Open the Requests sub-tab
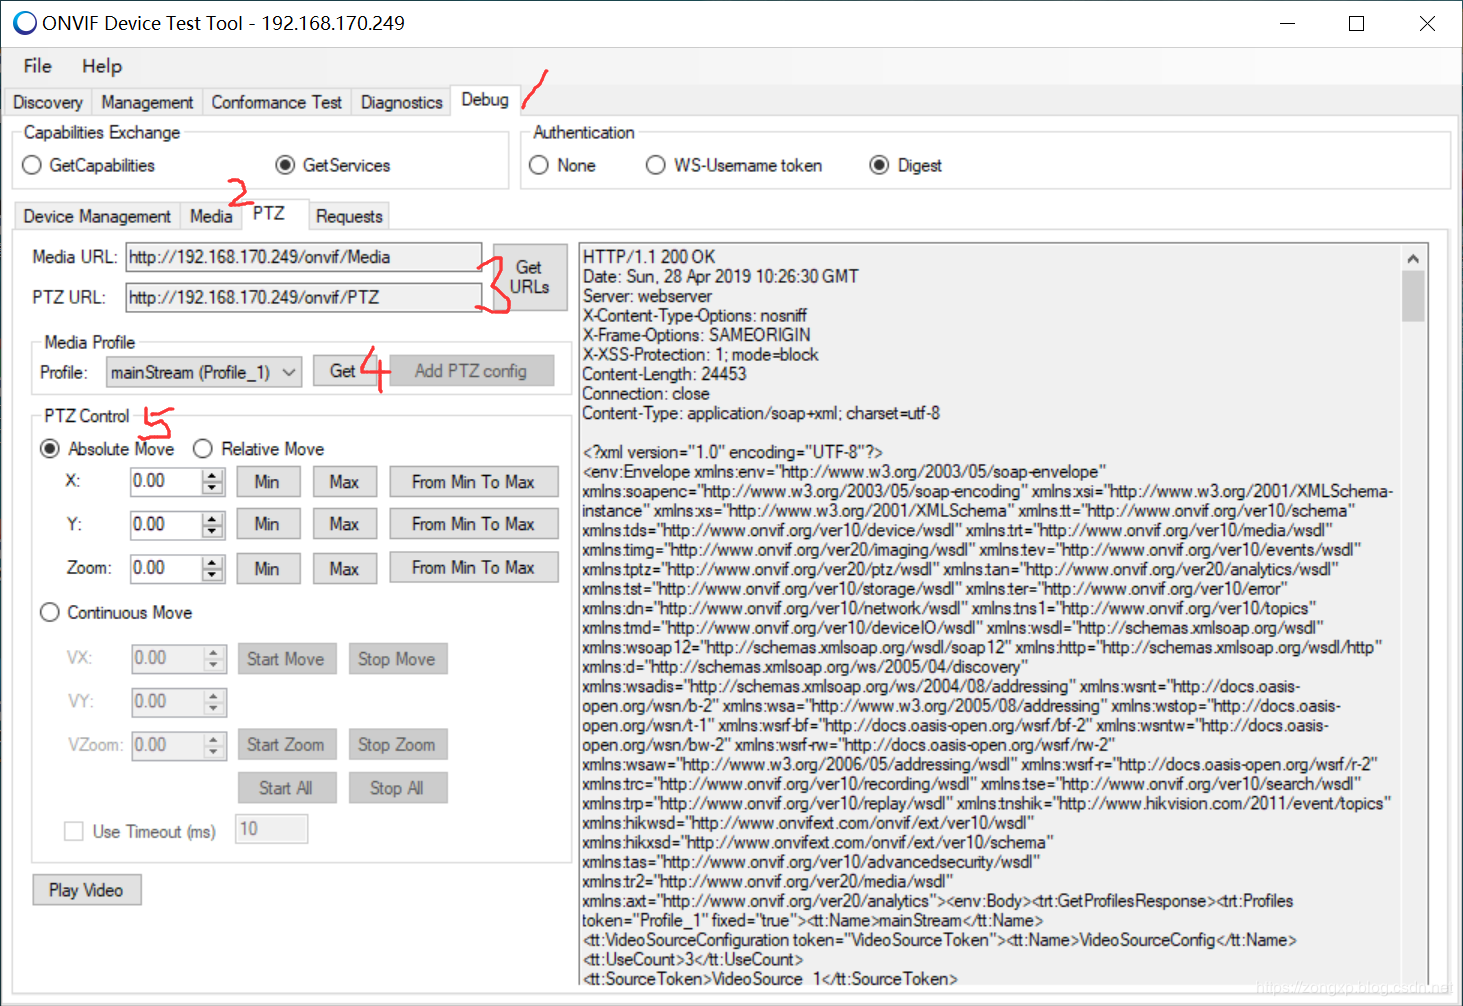1463x1006 pixels. pos(349,216)
